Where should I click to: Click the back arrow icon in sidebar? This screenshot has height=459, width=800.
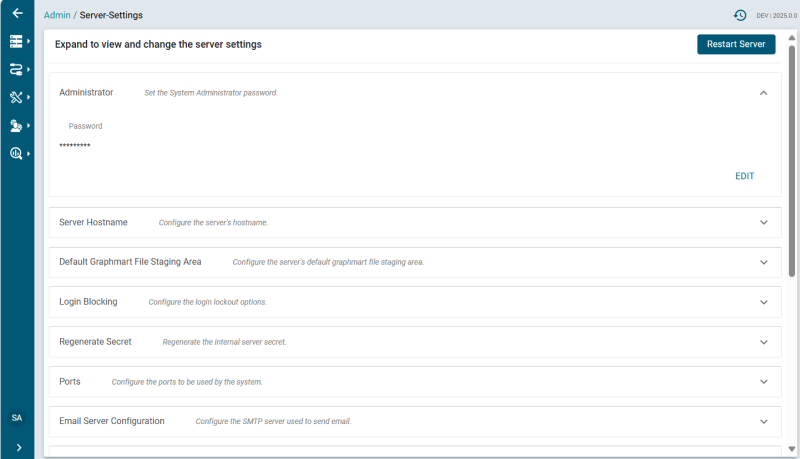pyautogui.click(x=17, y=14)
